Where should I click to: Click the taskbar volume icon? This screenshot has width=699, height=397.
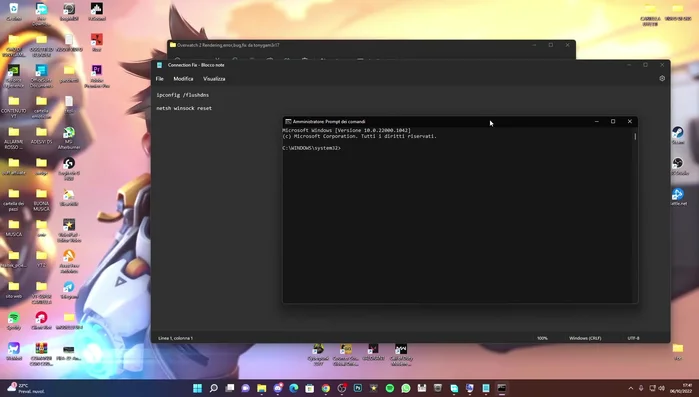pos(662,389)
